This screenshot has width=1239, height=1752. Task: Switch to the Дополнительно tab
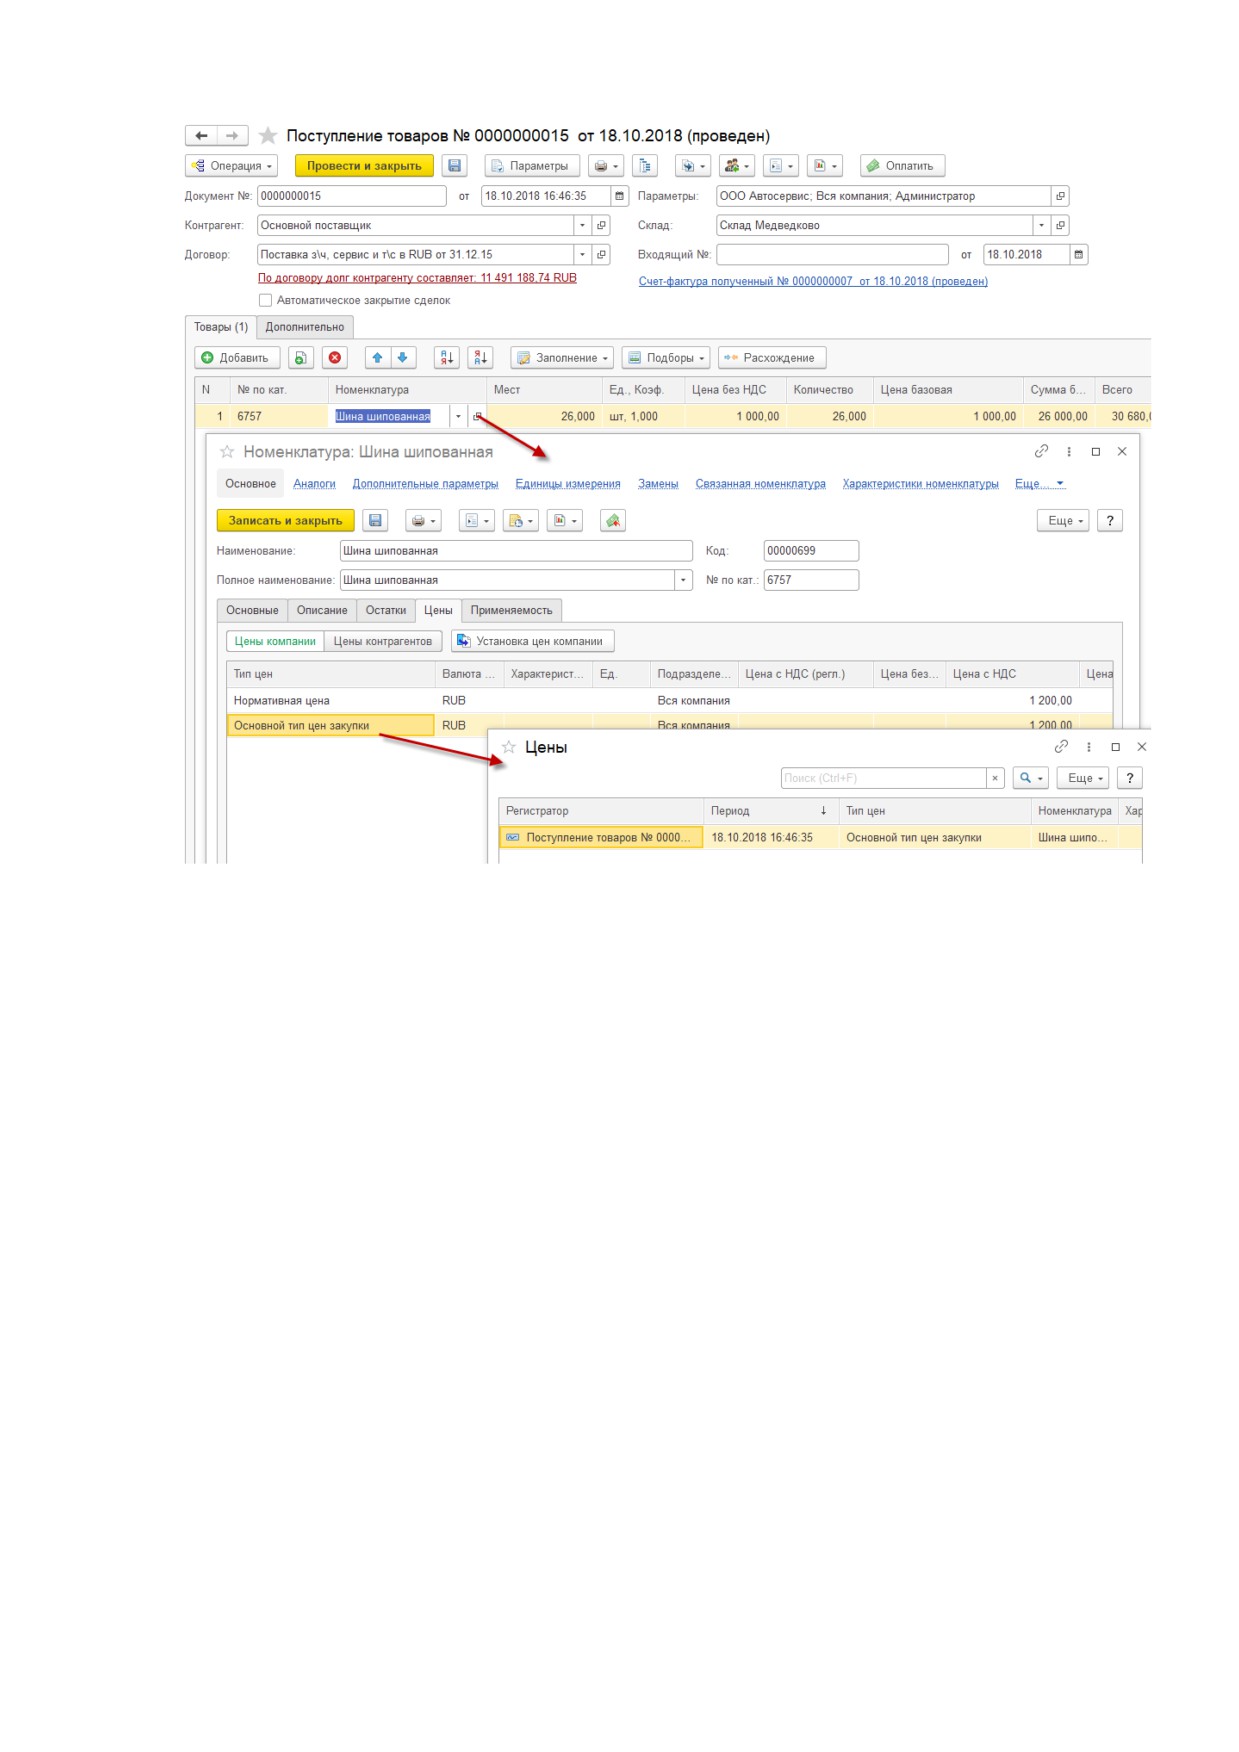point(305,328)
